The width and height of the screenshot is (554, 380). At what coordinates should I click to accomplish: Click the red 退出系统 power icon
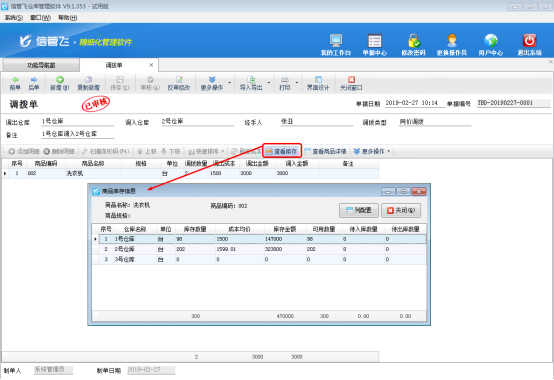[x=529, y=40]
